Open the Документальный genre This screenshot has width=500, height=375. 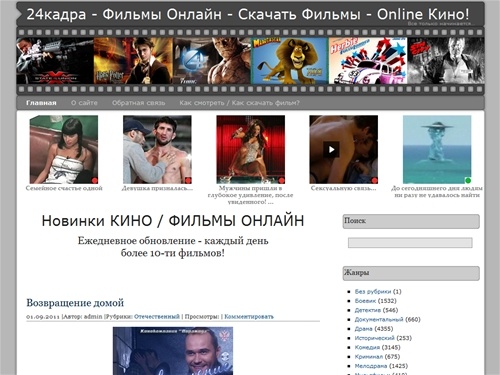tap(379, 319)
